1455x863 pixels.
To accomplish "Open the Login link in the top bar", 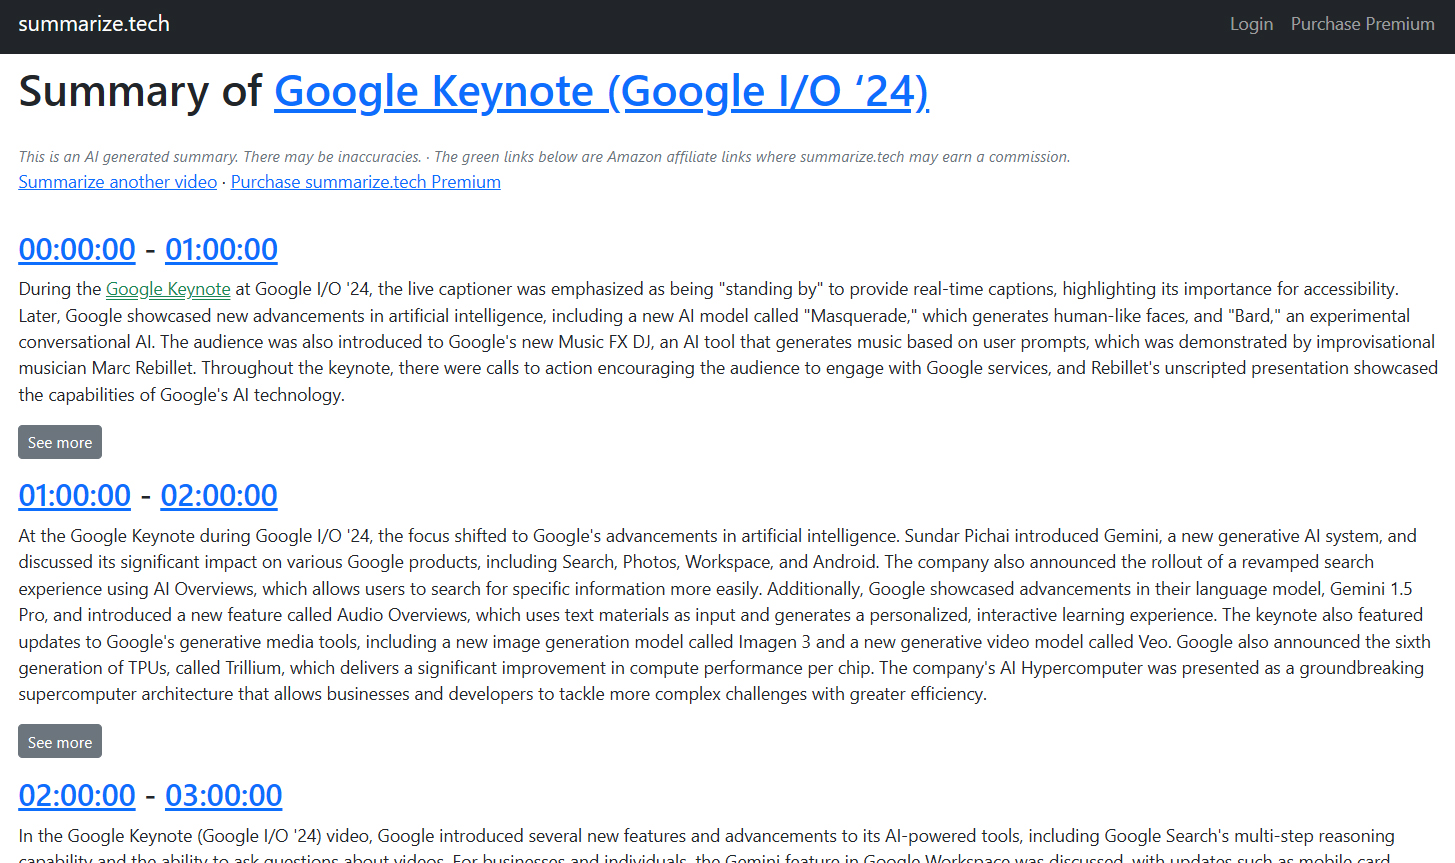I will 1251,23.
